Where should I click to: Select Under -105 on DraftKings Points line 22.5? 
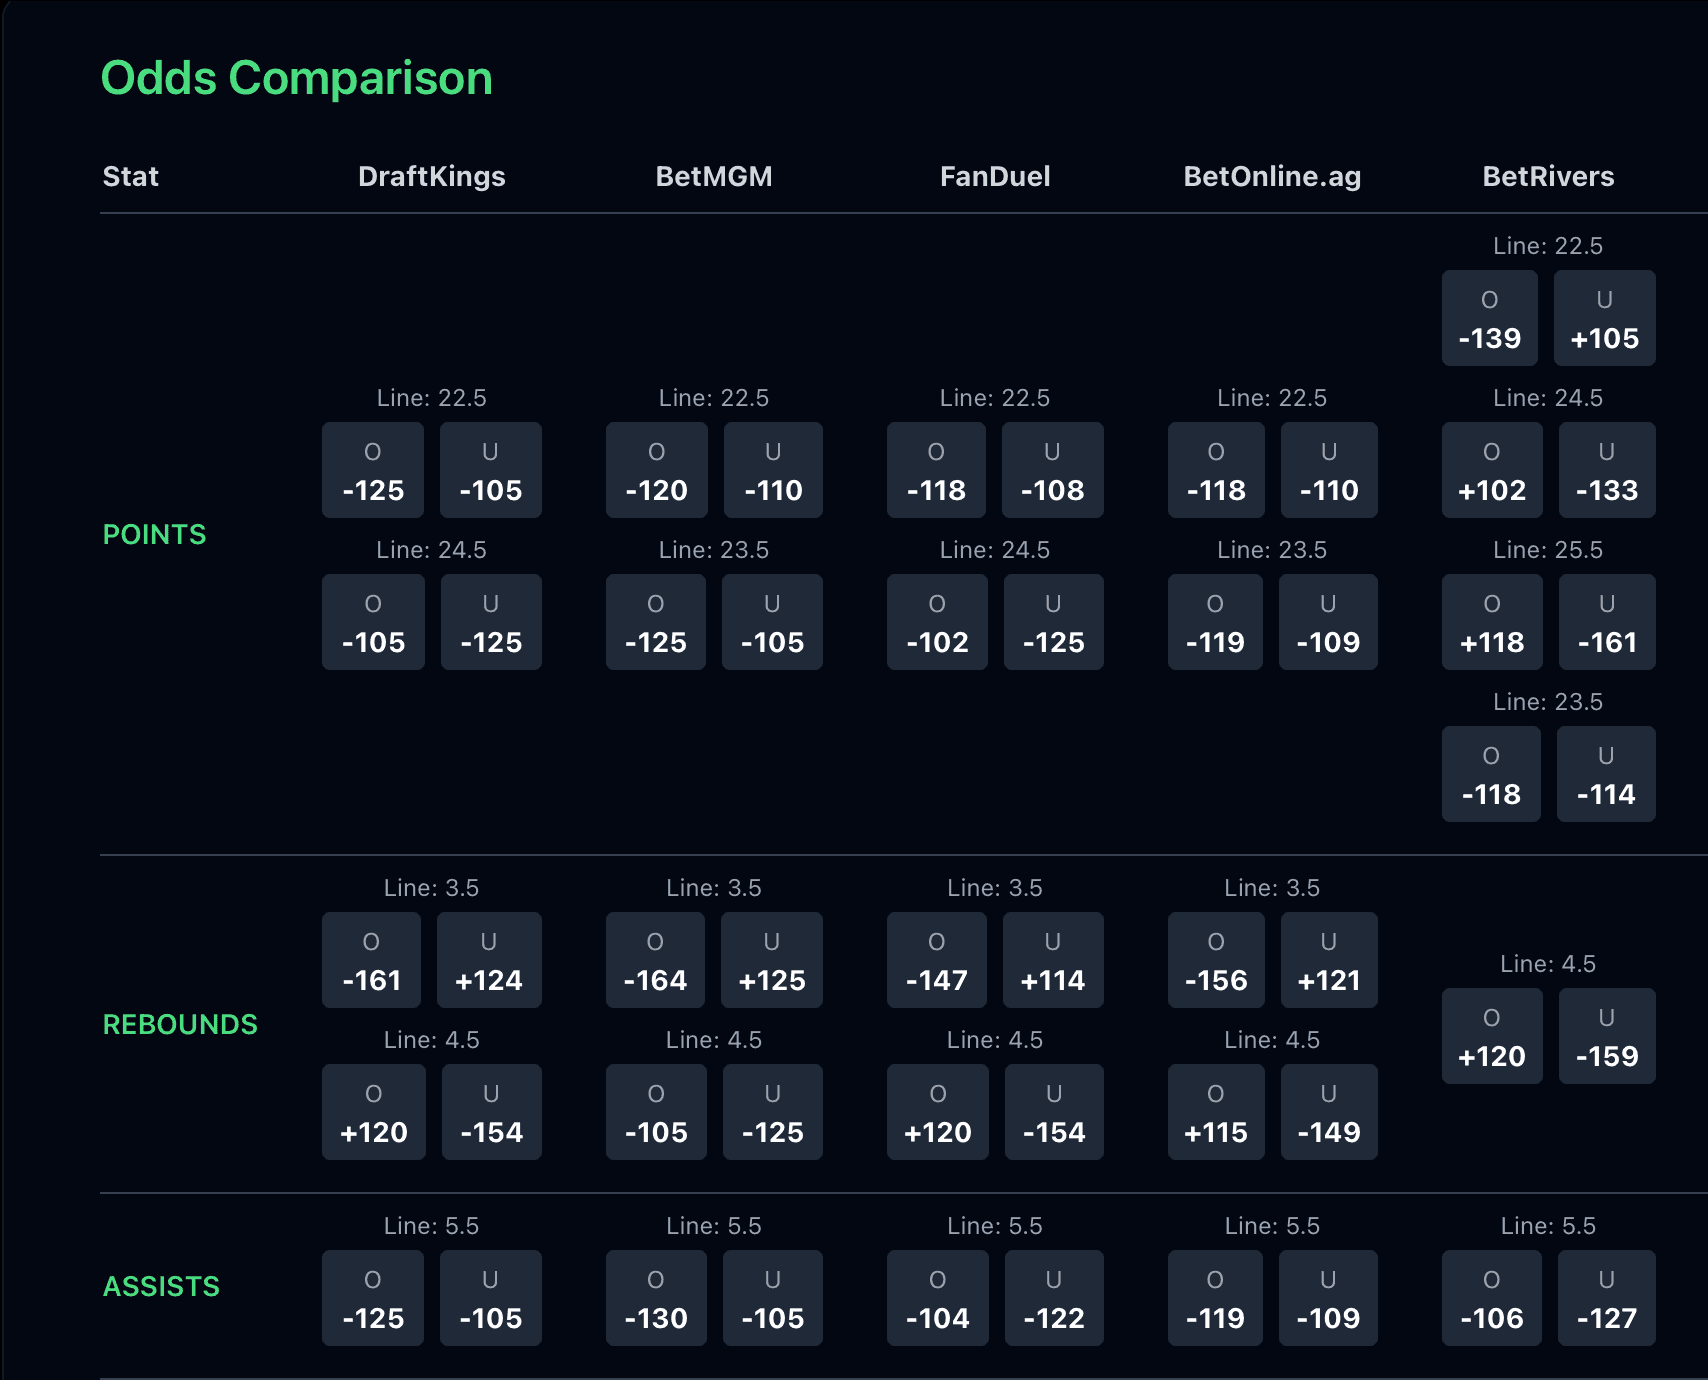pyautogui.click(x=490, y=470)
